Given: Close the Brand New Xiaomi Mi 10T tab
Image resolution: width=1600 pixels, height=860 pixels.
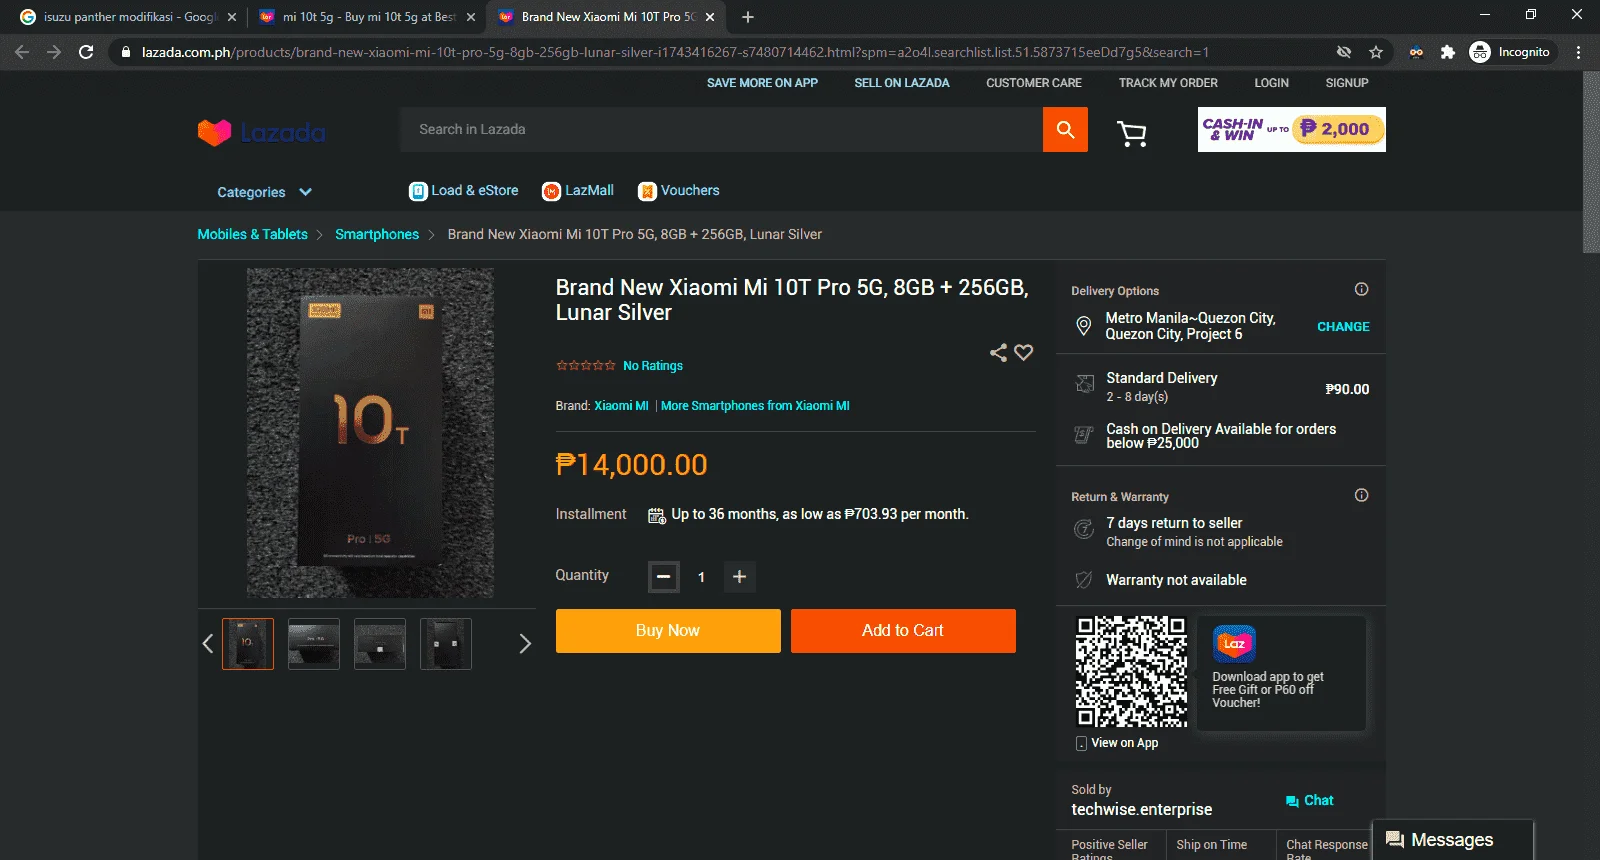Looking at the screenshot, I should pos(710,17).
